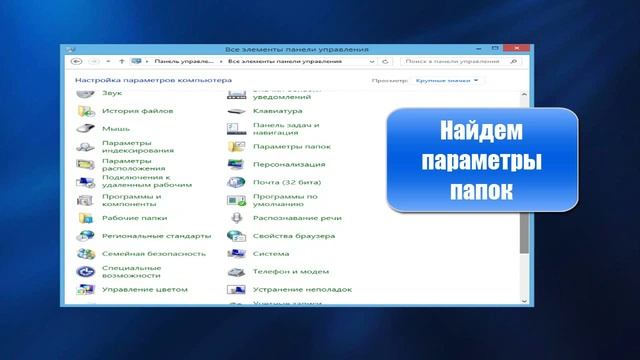Expand breadcrumb arrow after Панель управления
This screenshot has width=640, height=360.
click(221, 62)
